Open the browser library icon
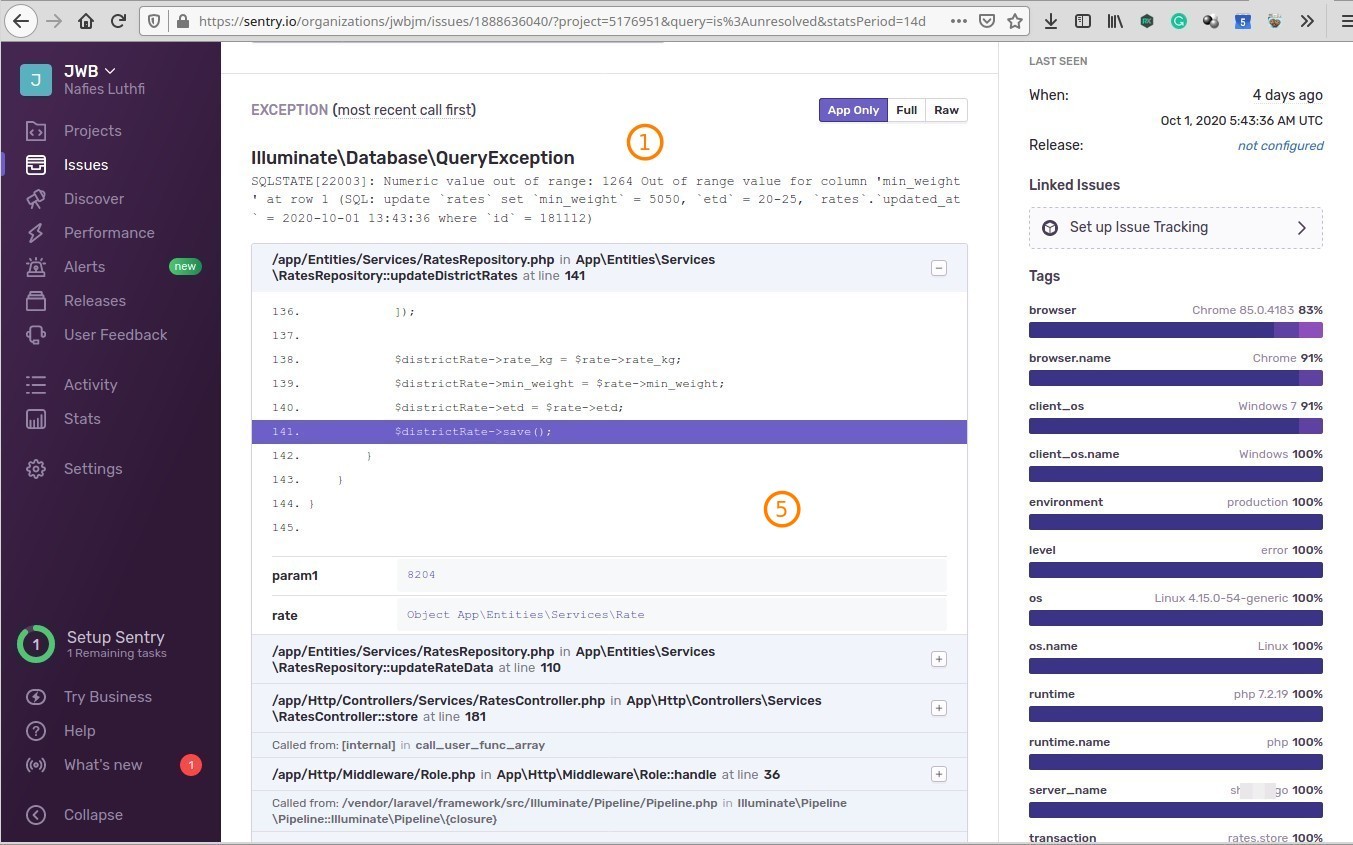Viewport: 1353px width, 845px height. coord(1115,21)
